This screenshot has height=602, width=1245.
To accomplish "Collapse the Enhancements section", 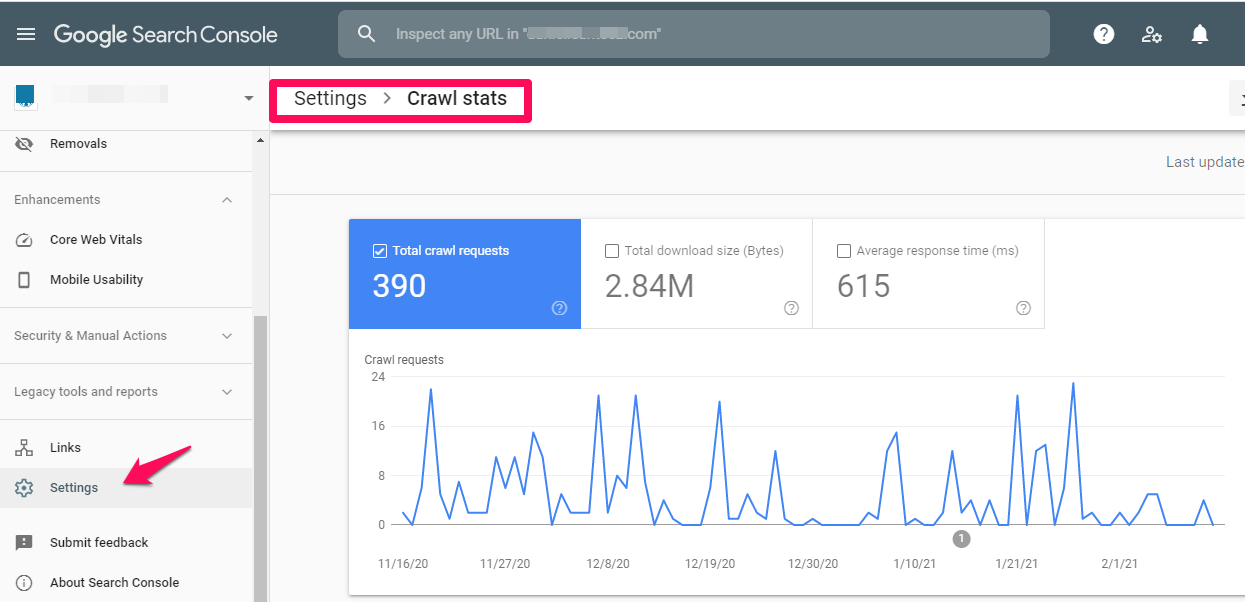I will 227,200.
